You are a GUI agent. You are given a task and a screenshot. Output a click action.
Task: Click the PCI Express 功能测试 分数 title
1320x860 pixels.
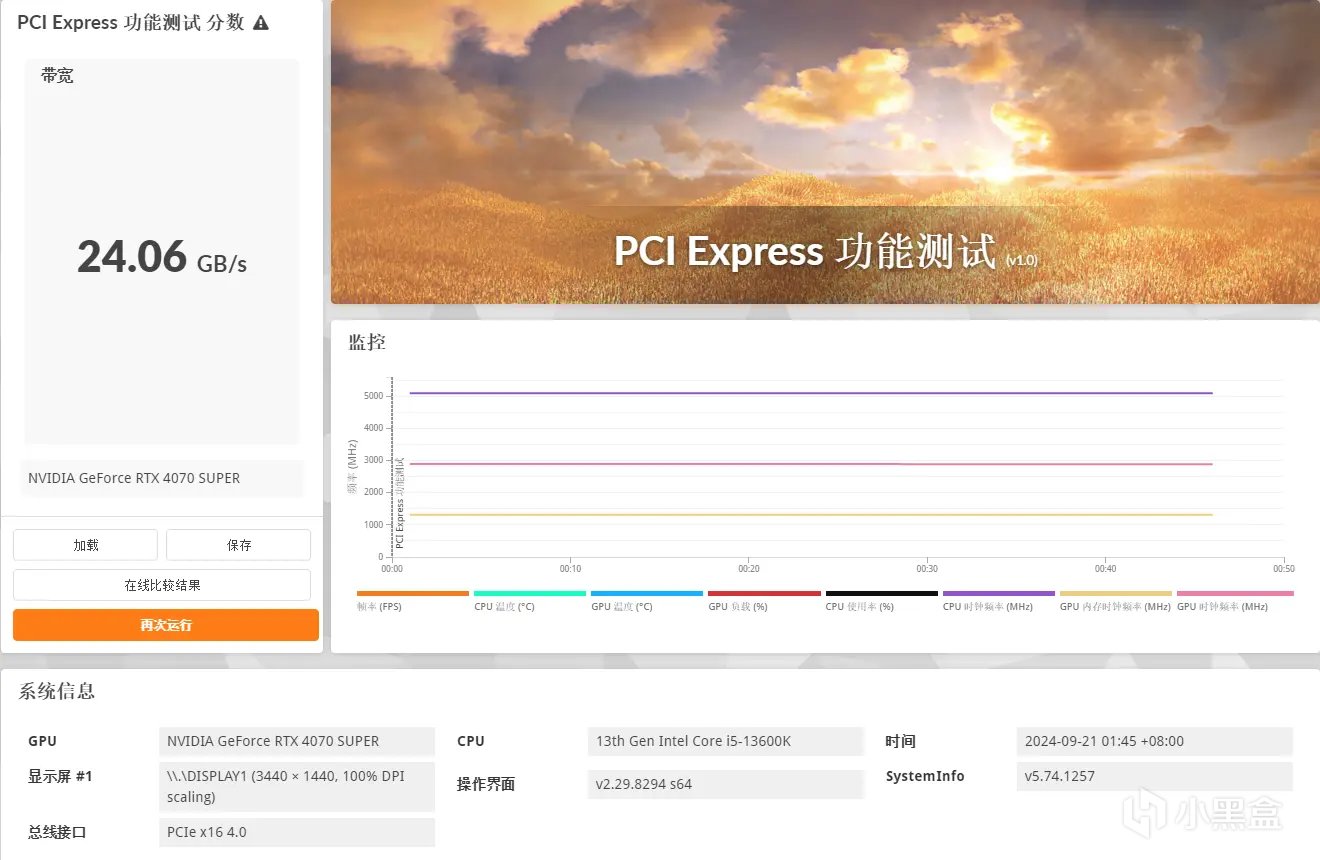pyautogui.click(x=131, y=23)
